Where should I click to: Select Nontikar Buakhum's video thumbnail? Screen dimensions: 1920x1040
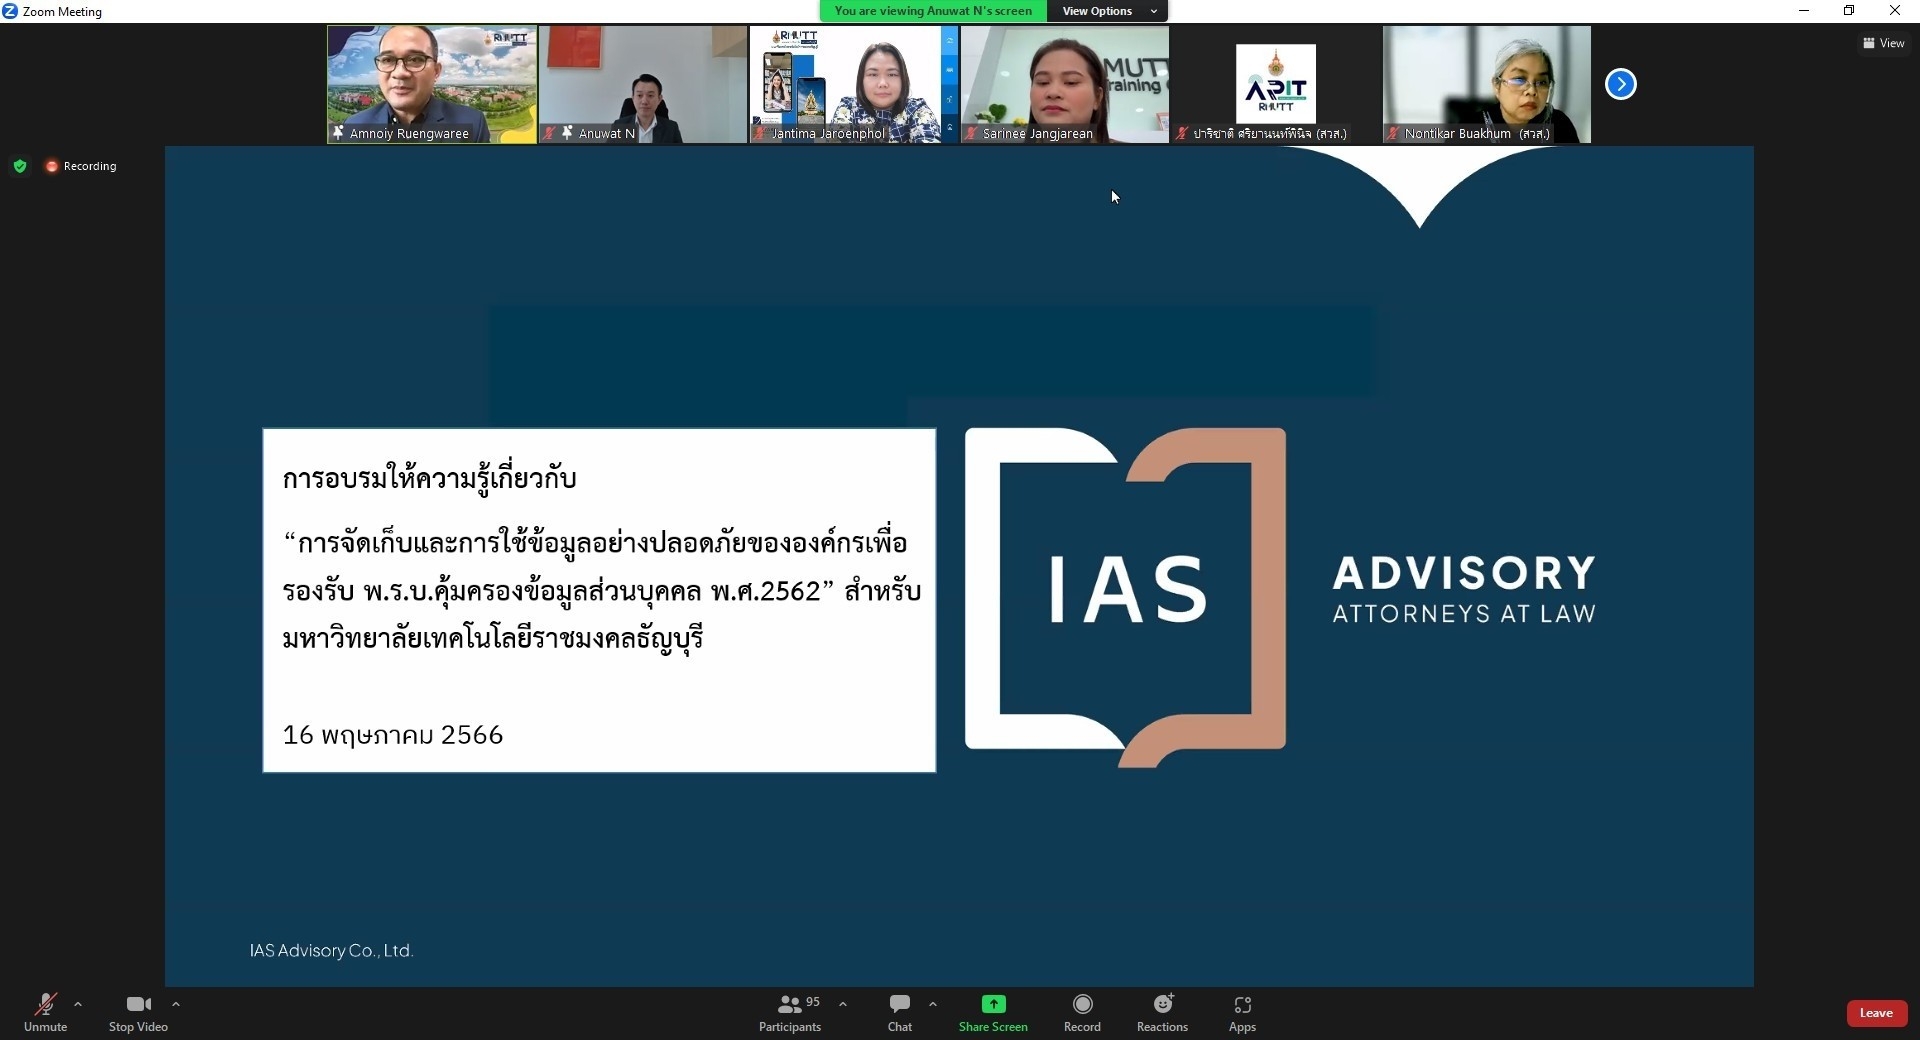1487,84
